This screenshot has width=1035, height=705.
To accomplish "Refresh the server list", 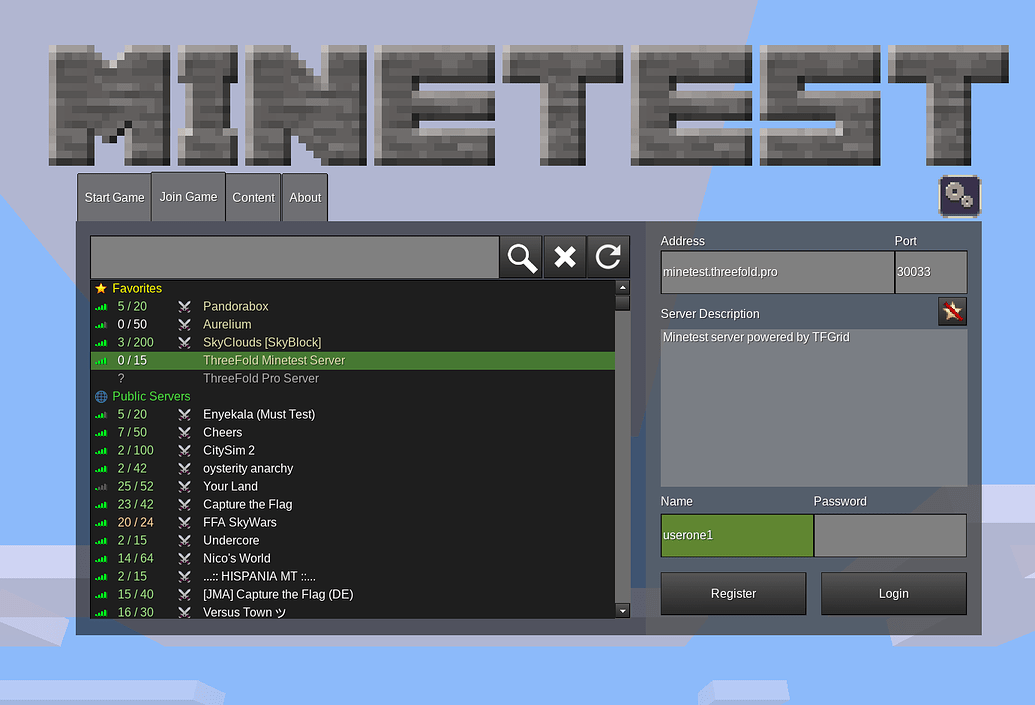I will pyautogui.click(x=608, y=258).
